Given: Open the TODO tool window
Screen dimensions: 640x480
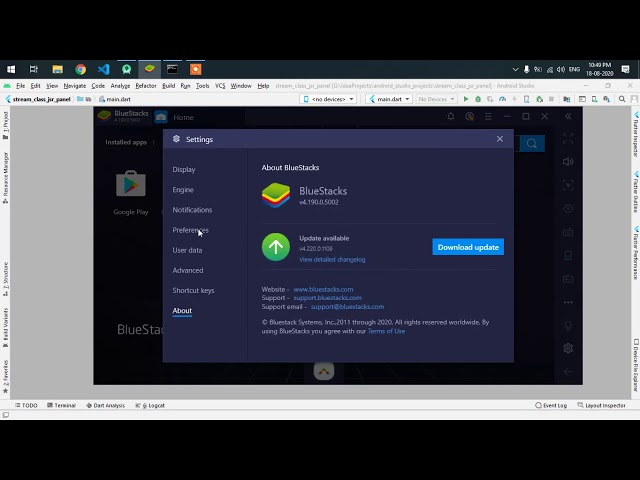Looking at the screenshot, I should tap(26, 405).
